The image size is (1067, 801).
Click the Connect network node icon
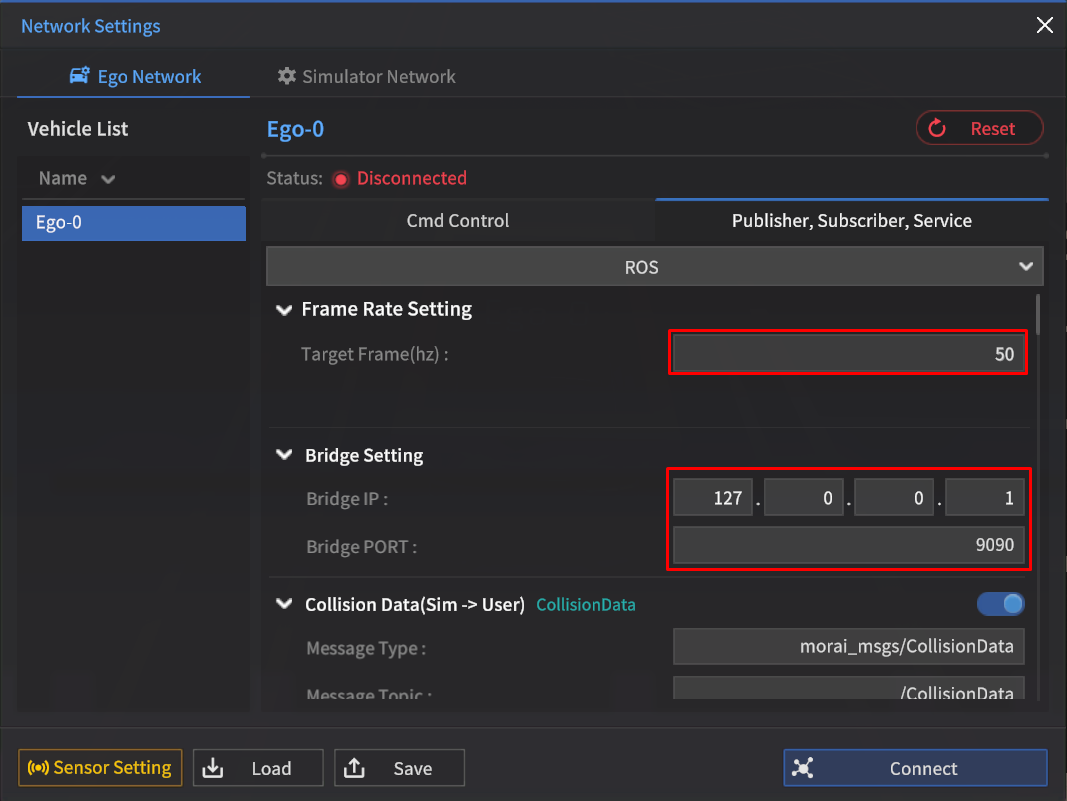802,768
